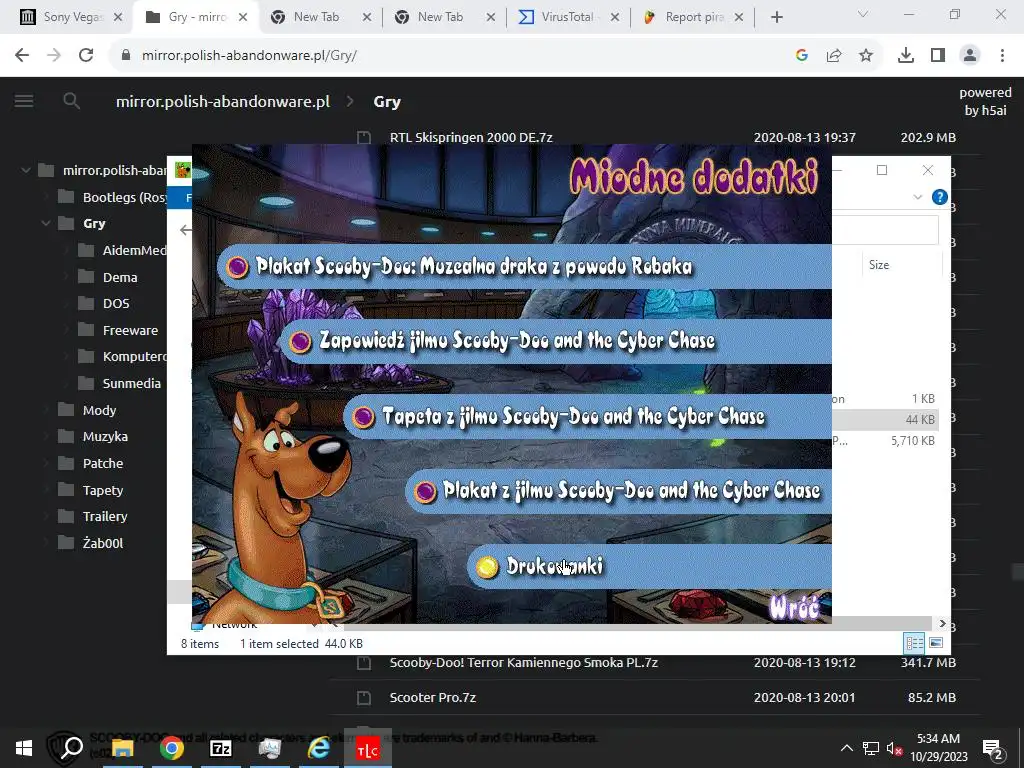The image size is (1024, 768).
Task: Open Chrome tab search dropdown chevron
Action: pyautogui.click(x=863, y=14)
